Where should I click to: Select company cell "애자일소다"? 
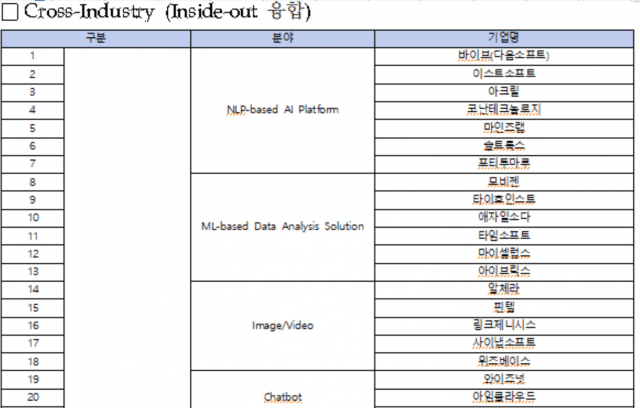(x=504, y=218)
